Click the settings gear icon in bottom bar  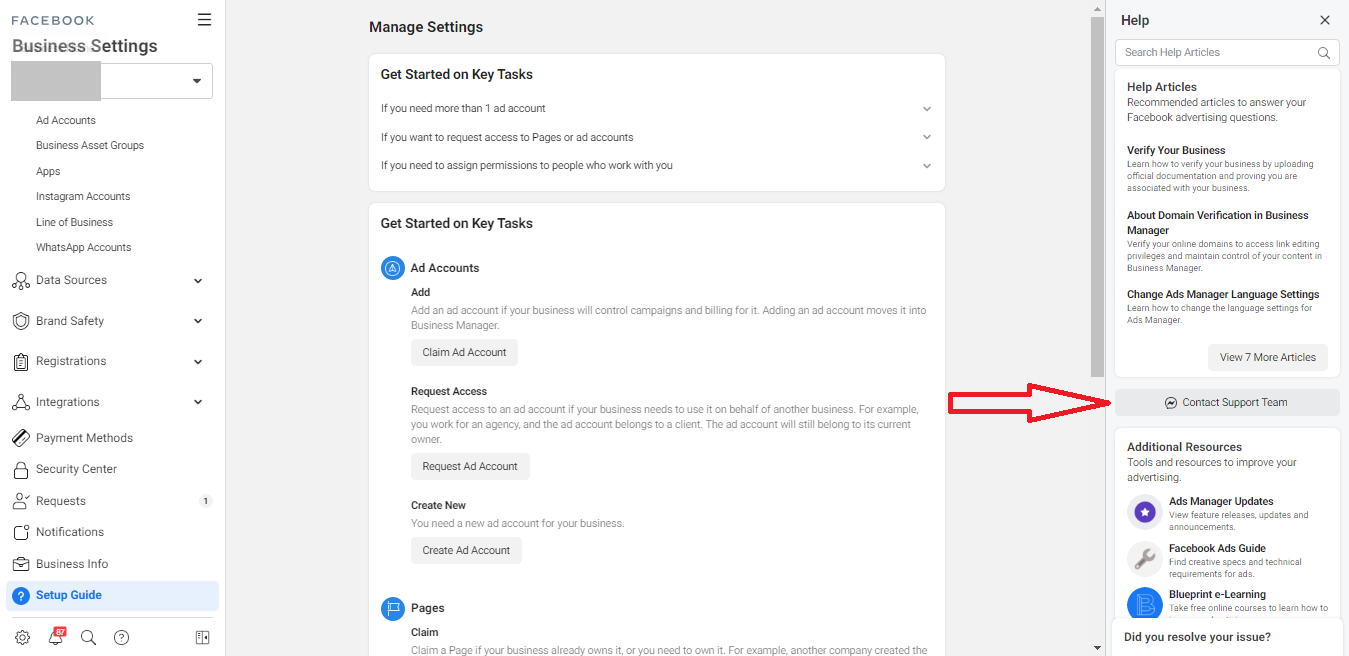coord(22,638)
